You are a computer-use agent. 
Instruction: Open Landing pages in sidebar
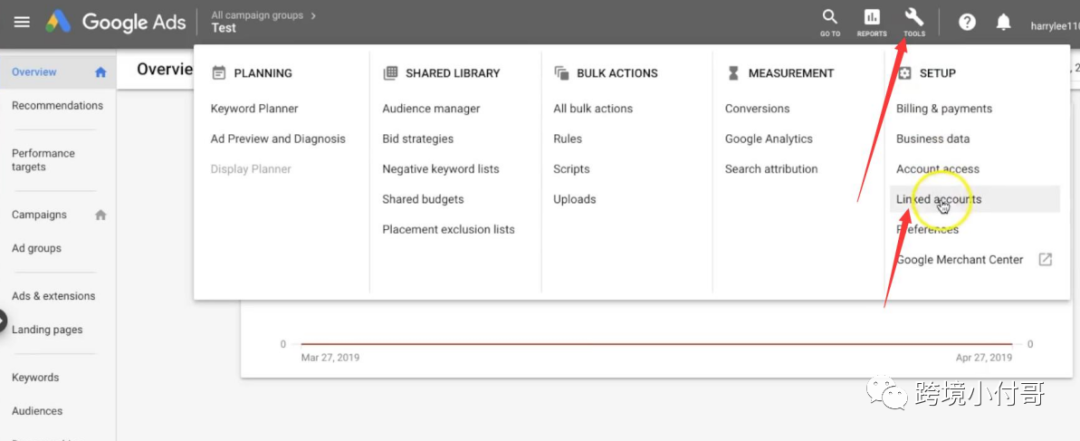[47, 330]
